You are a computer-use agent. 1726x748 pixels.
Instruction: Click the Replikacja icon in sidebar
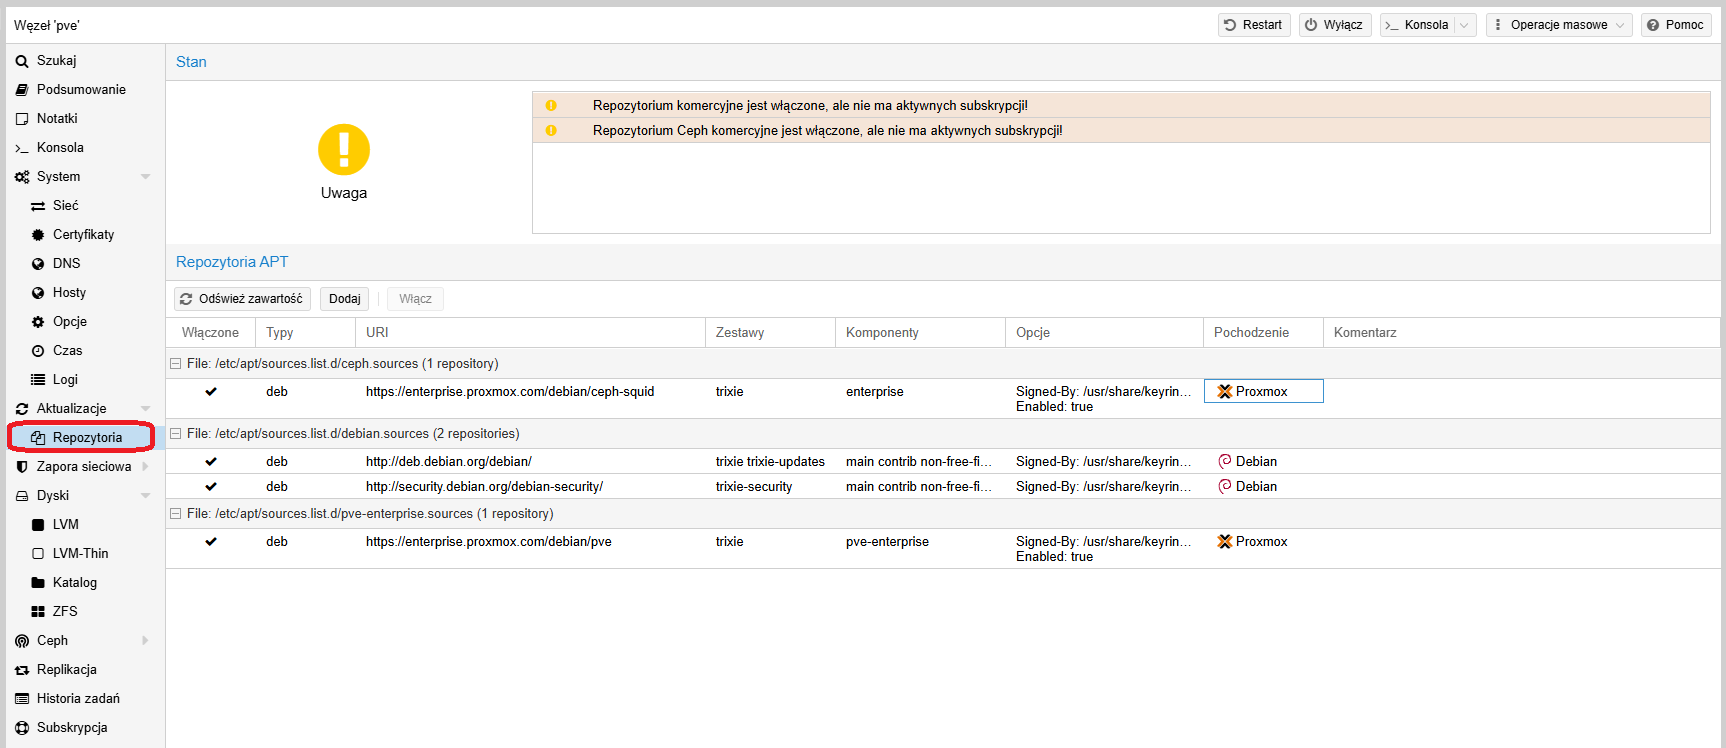[x=22, y=670]
